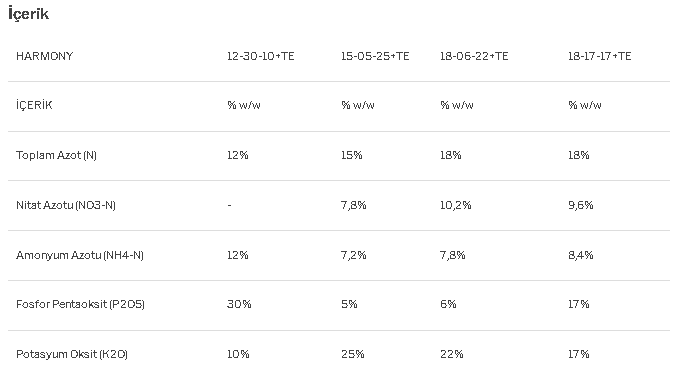Click the 15% total nitrogen value

click(351, 155)
